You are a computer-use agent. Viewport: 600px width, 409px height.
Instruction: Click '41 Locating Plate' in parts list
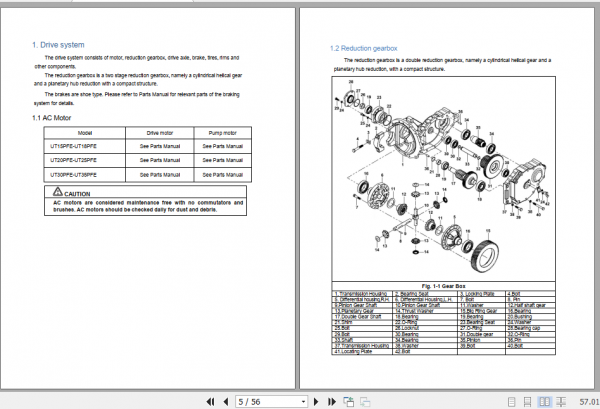(353, 351)
